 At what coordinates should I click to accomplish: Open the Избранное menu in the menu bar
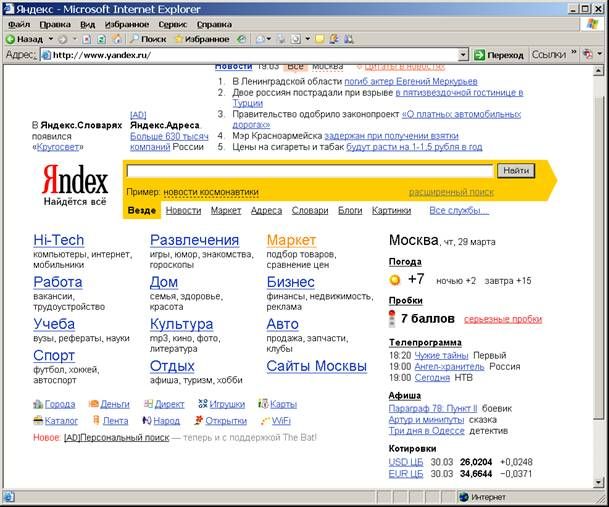point(127,24)
